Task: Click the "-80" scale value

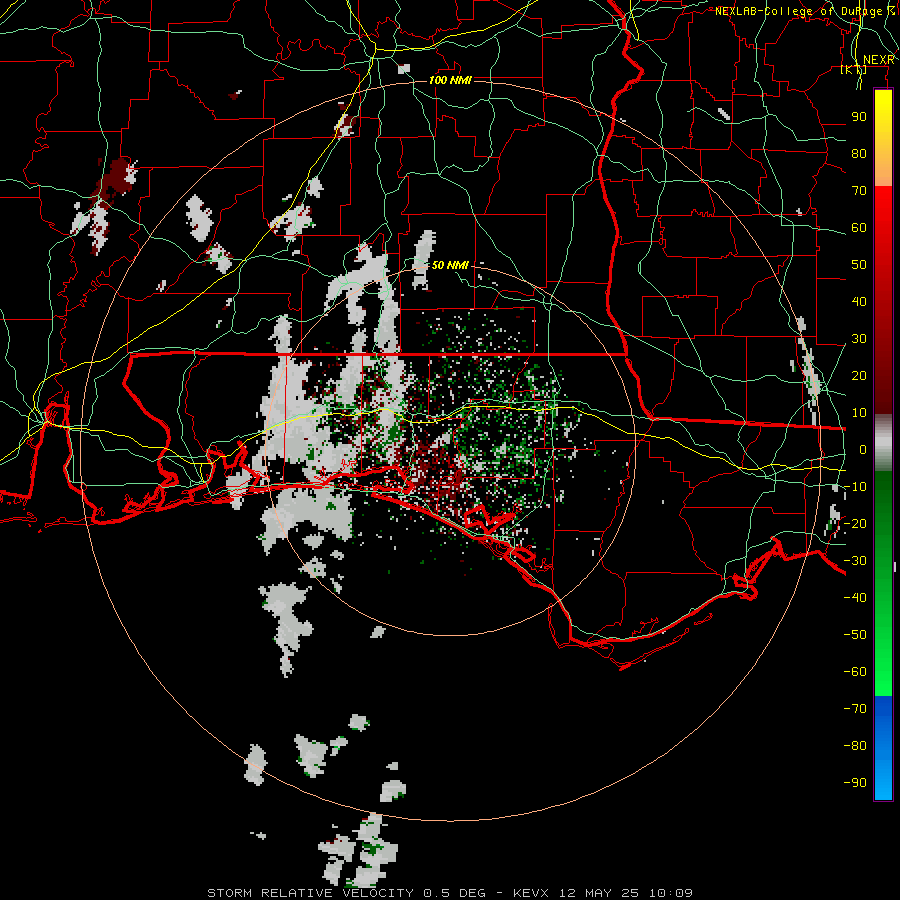Action: [855, 746]
